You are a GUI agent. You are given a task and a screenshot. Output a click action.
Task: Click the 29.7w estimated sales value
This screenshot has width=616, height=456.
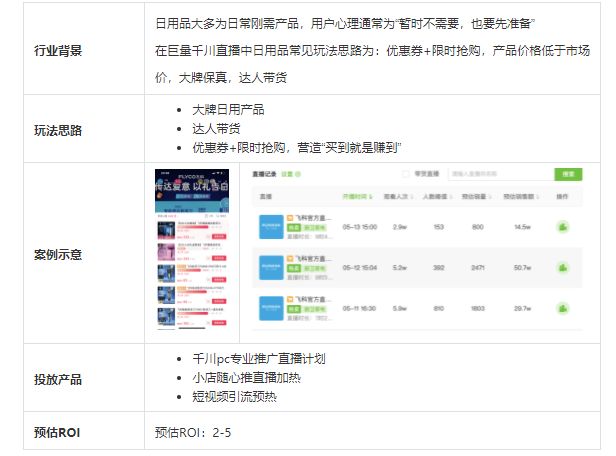[x=522, y=309]
